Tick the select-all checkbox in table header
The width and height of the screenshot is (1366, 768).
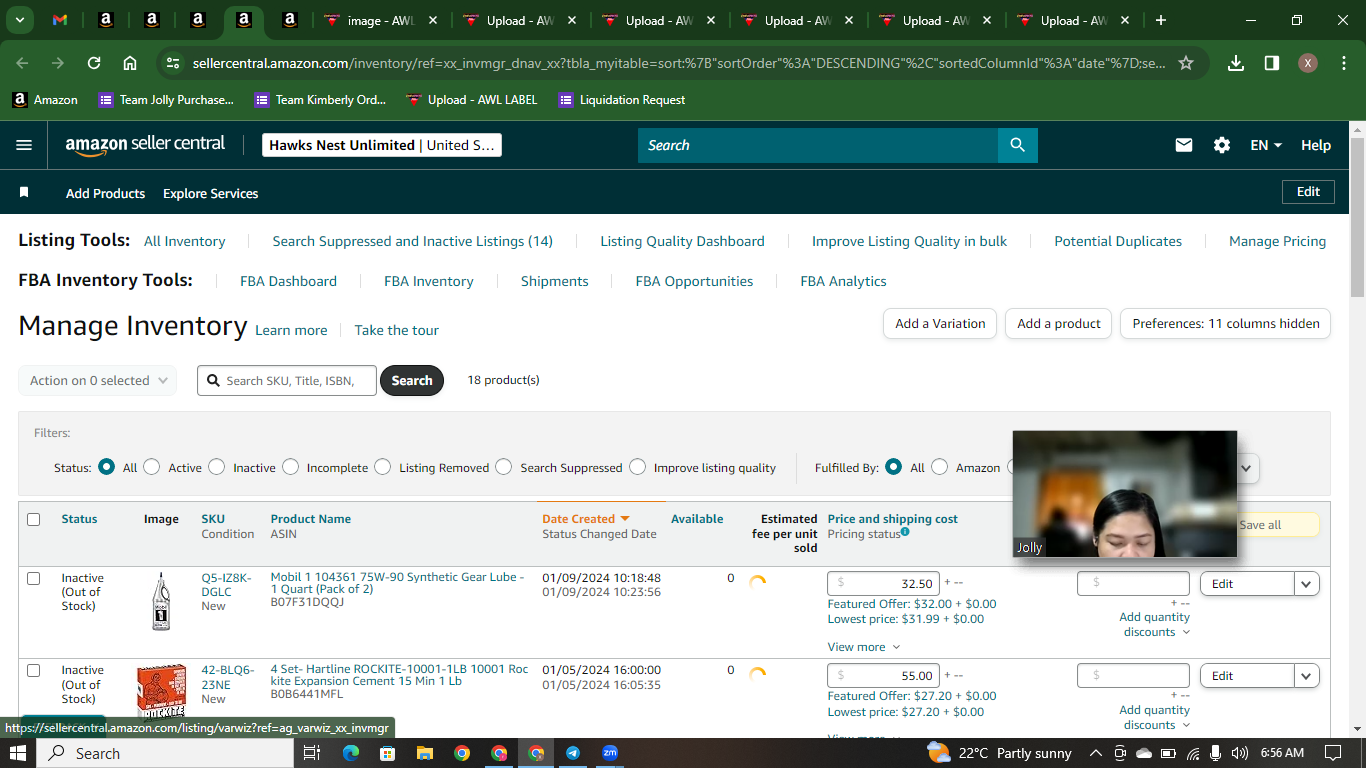34,519
